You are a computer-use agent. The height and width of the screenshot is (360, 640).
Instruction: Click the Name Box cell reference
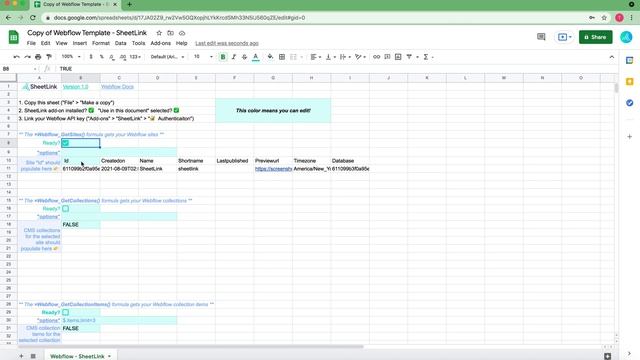click(19, 69)
